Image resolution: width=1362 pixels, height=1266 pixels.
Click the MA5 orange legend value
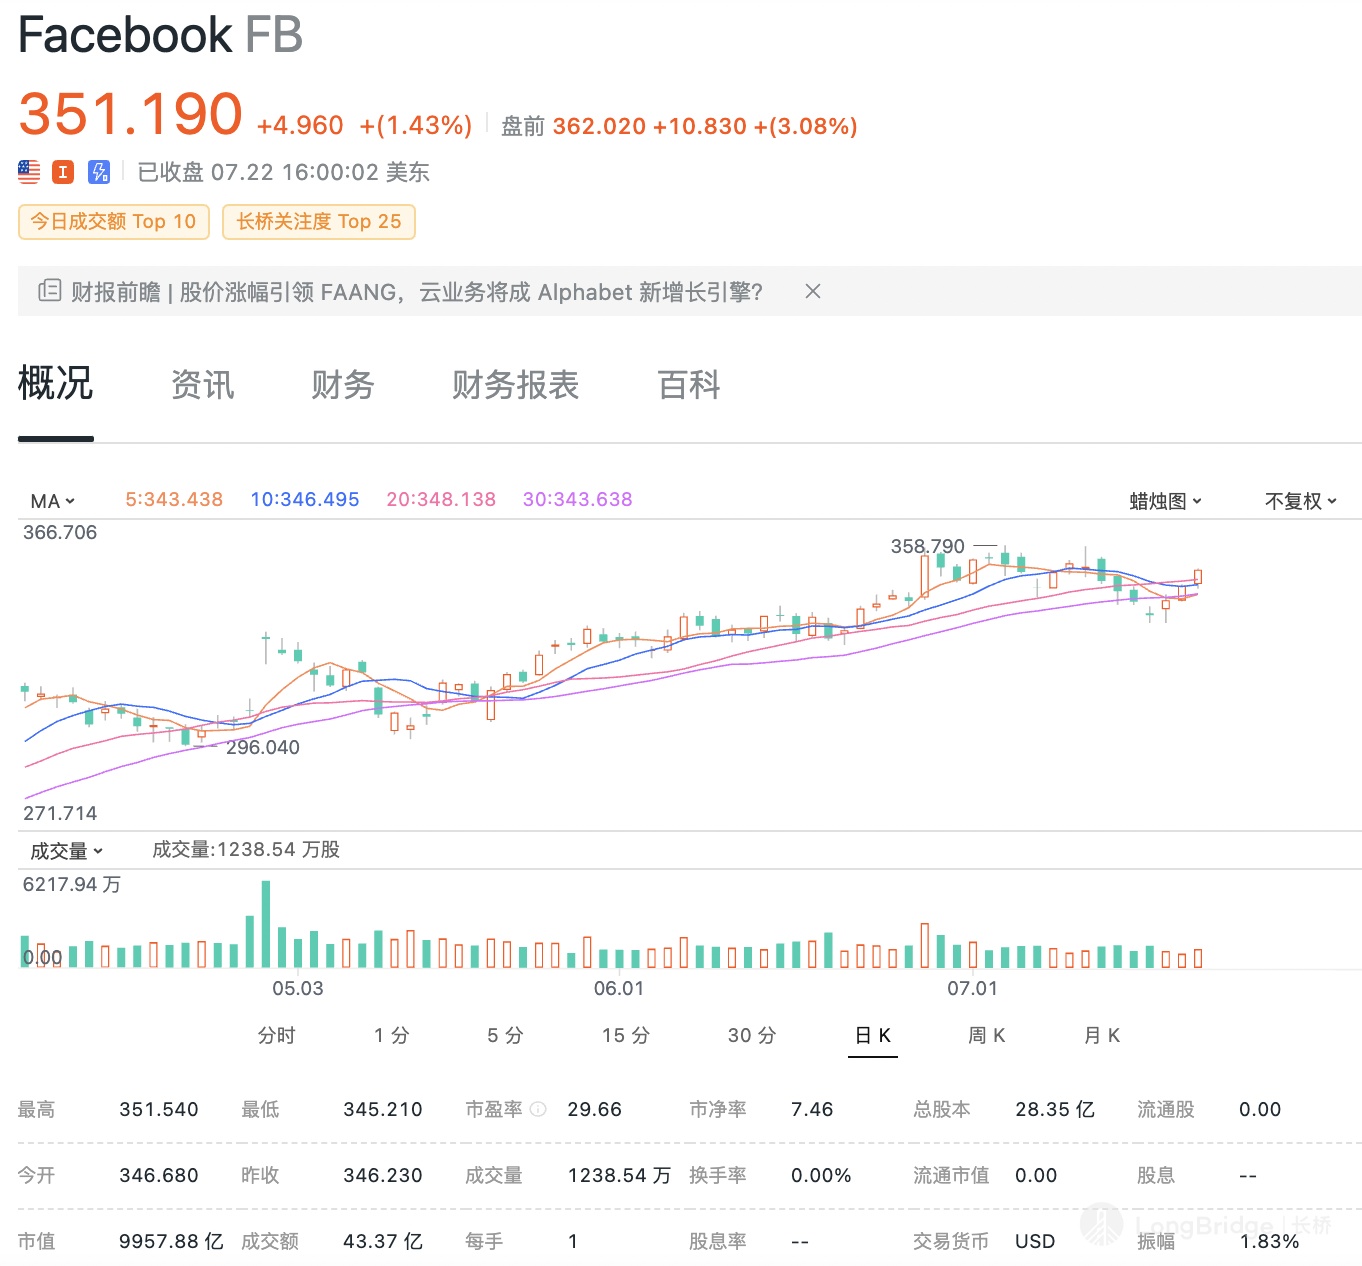click(x=174, y=499)
